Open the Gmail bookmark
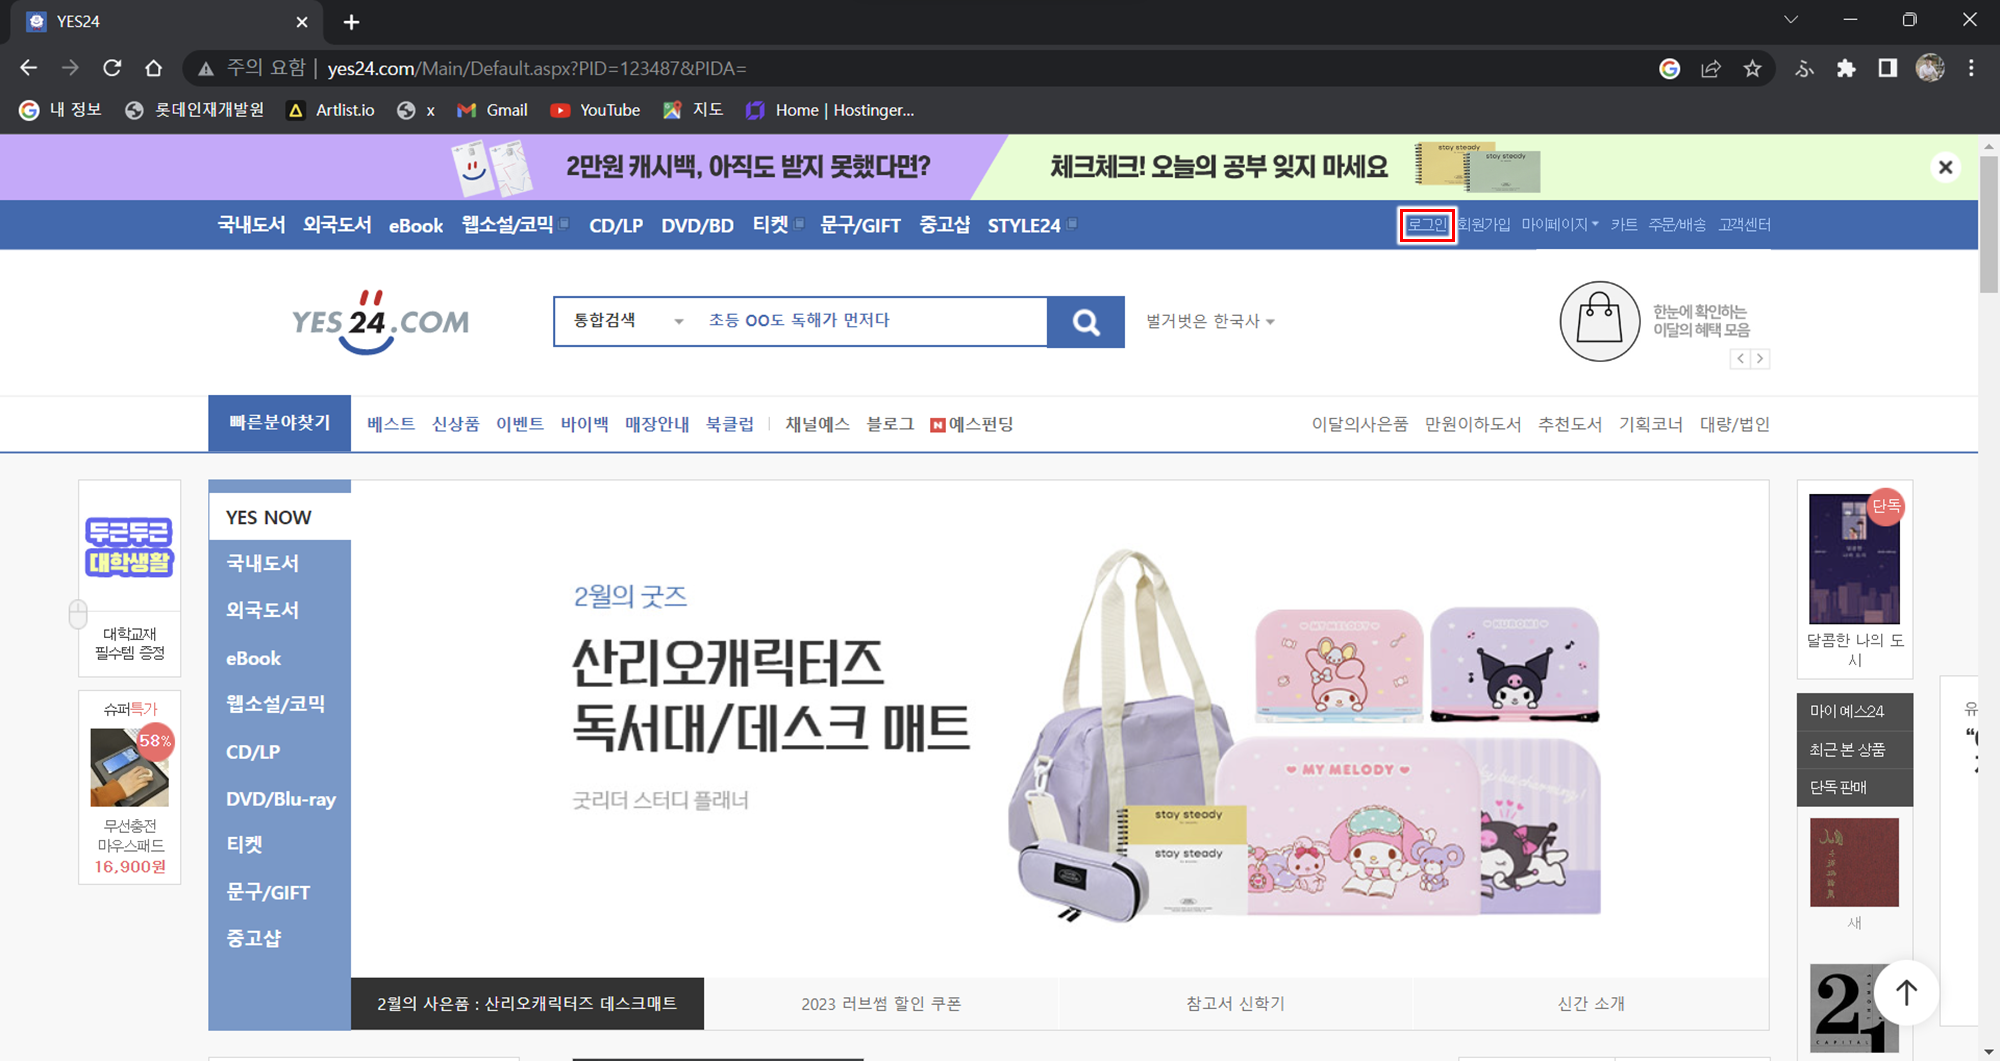The width and height of the screenshot is (2000, 1061). point(492,110)
